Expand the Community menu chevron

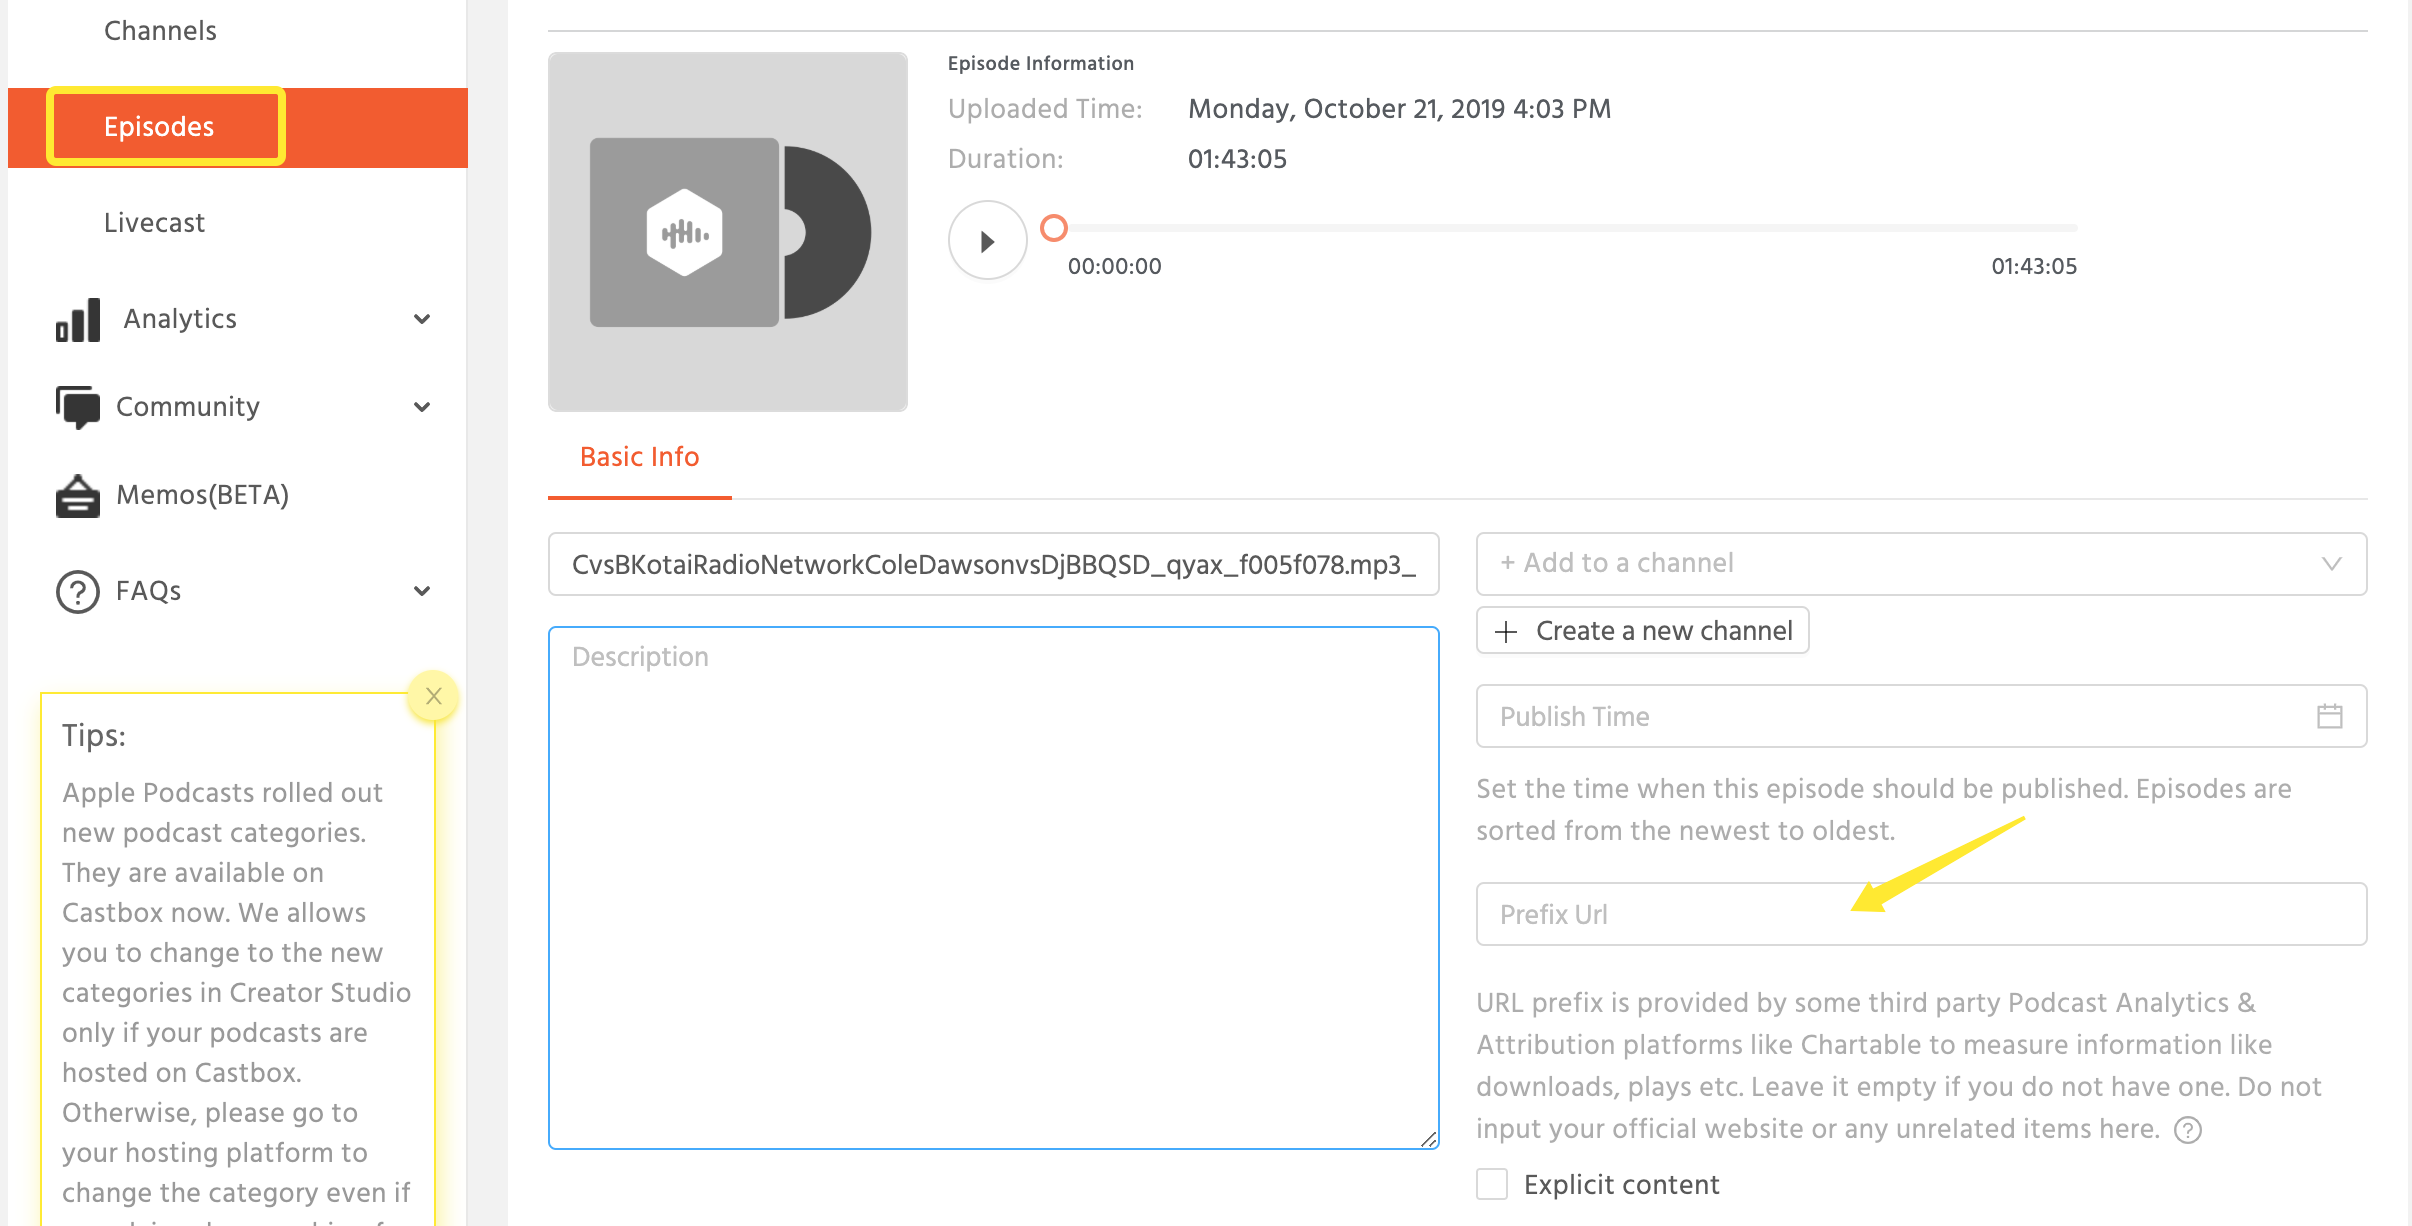tap(422, 407)
